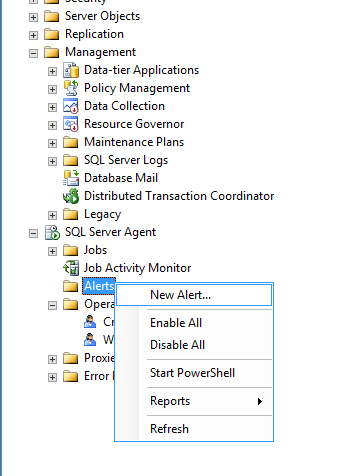
Task: Select the Server Objects tree label
Action: [102, 16]
